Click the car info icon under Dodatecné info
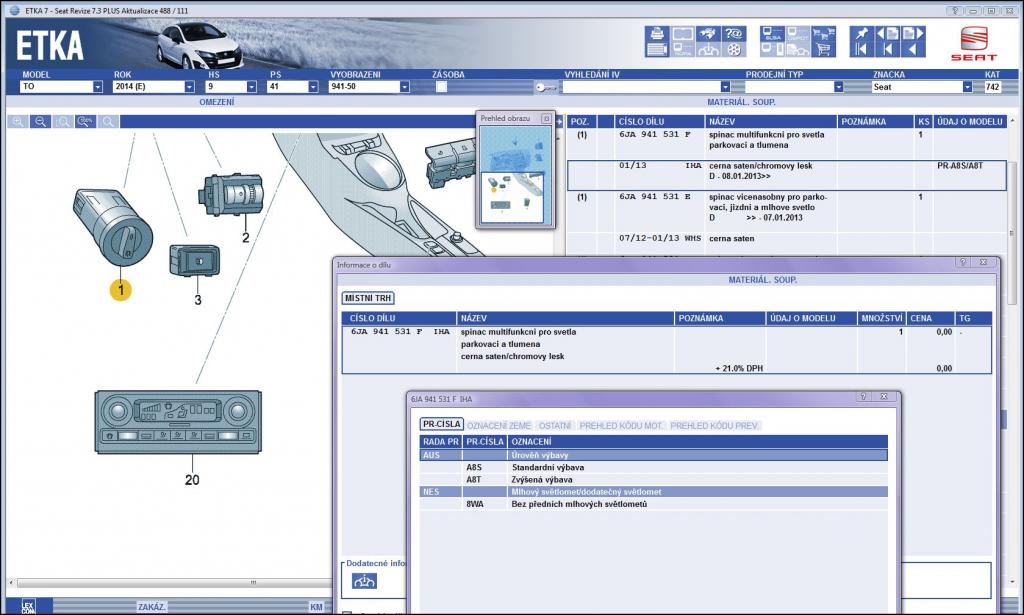Viewport: 1024px width, 615px height. 364,580
